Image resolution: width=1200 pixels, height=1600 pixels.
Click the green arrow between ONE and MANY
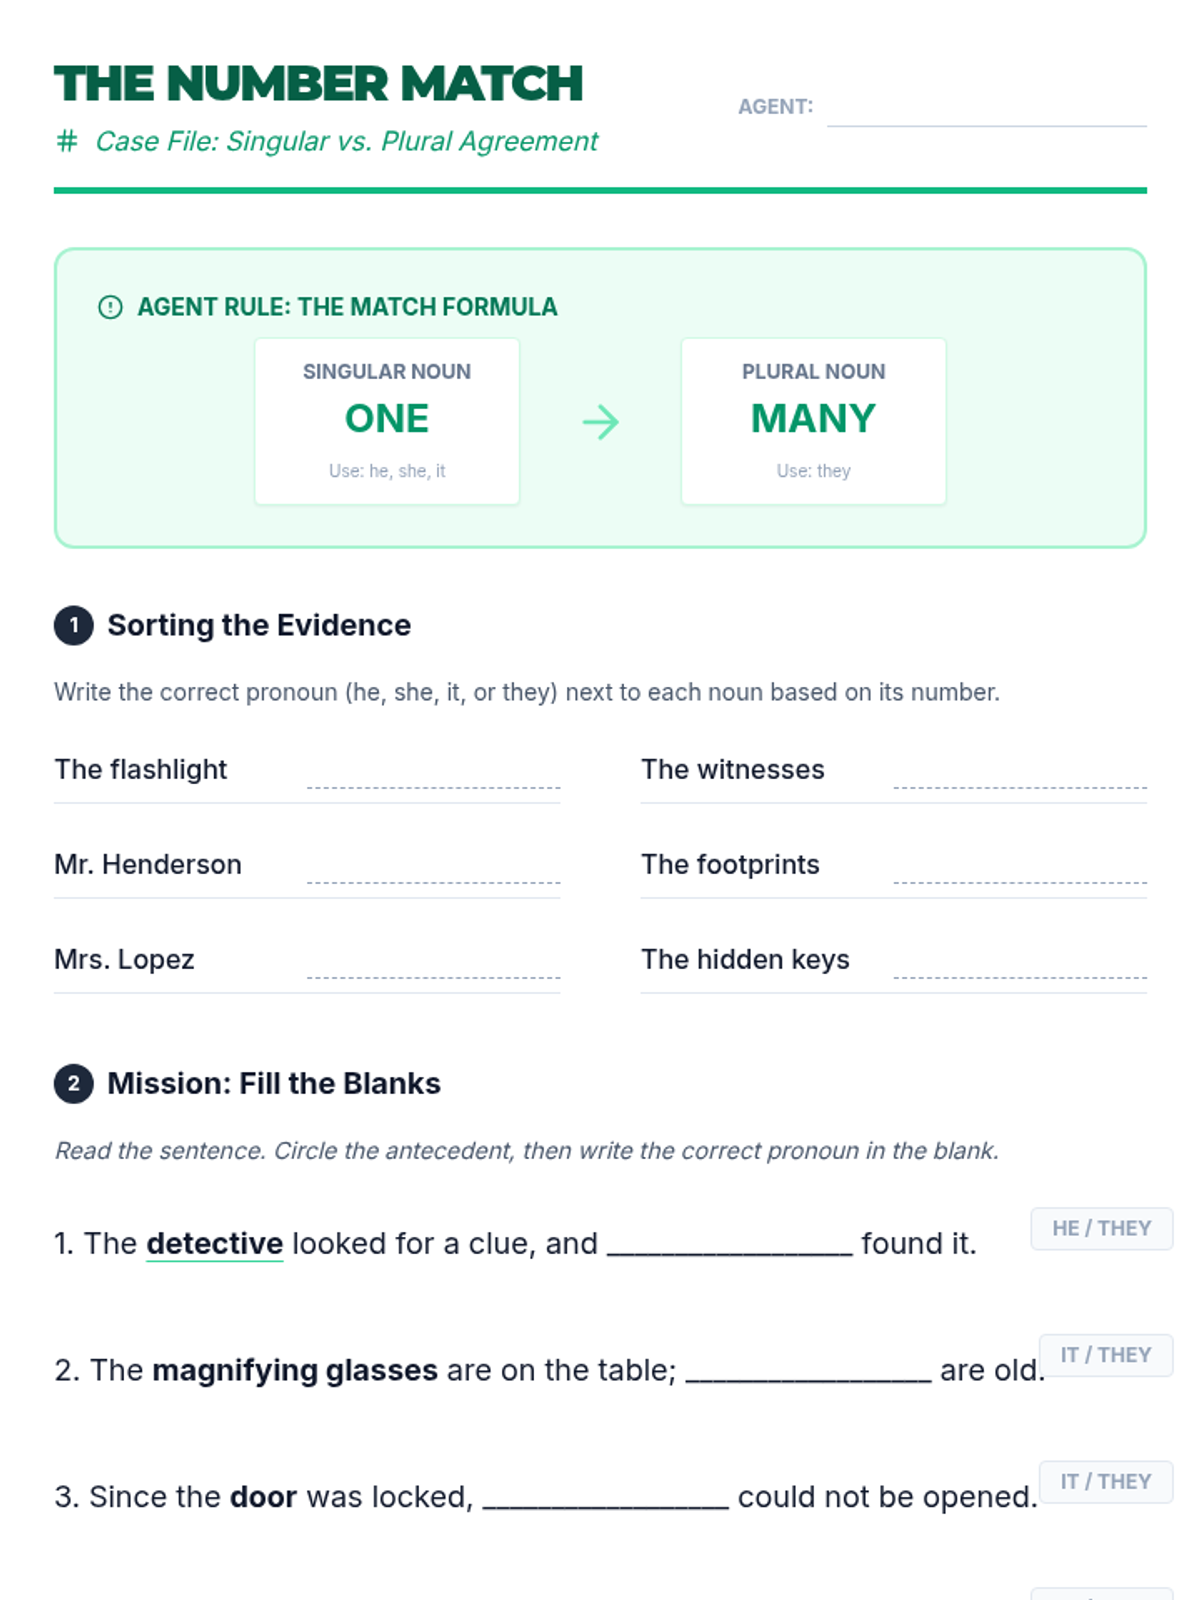[x=600, y=422]
